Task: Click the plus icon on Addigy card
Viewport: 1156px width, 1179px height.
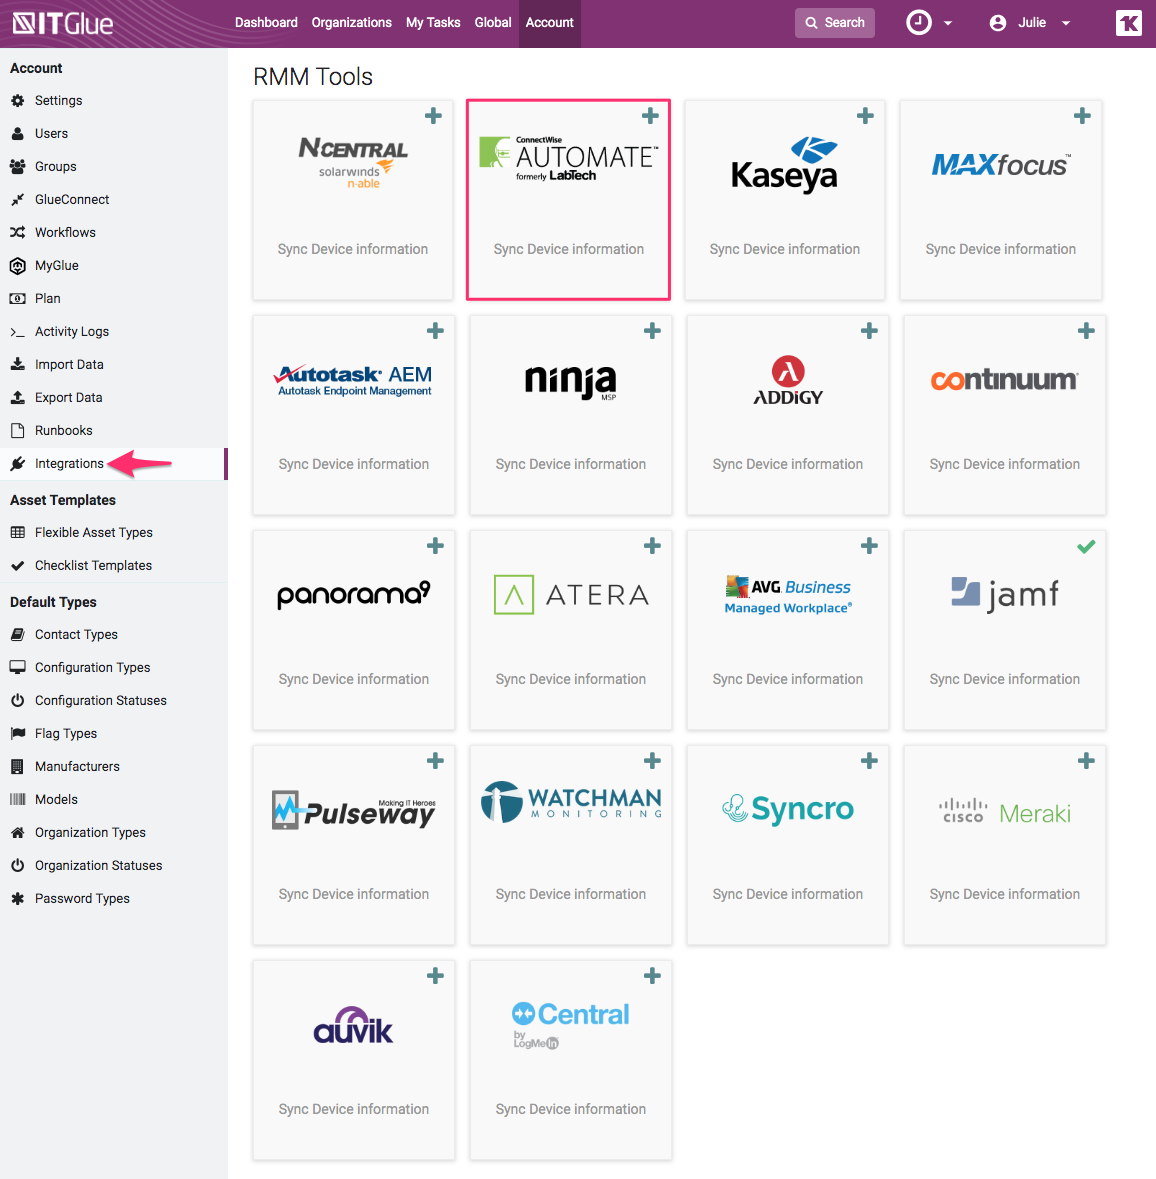Action: 869,331
